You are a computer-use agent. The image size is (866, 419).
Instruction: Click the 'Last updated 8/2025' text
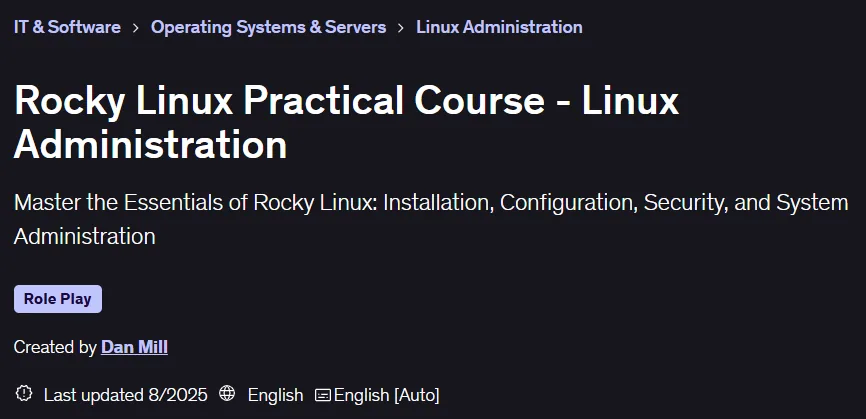(x=125, y=395)
